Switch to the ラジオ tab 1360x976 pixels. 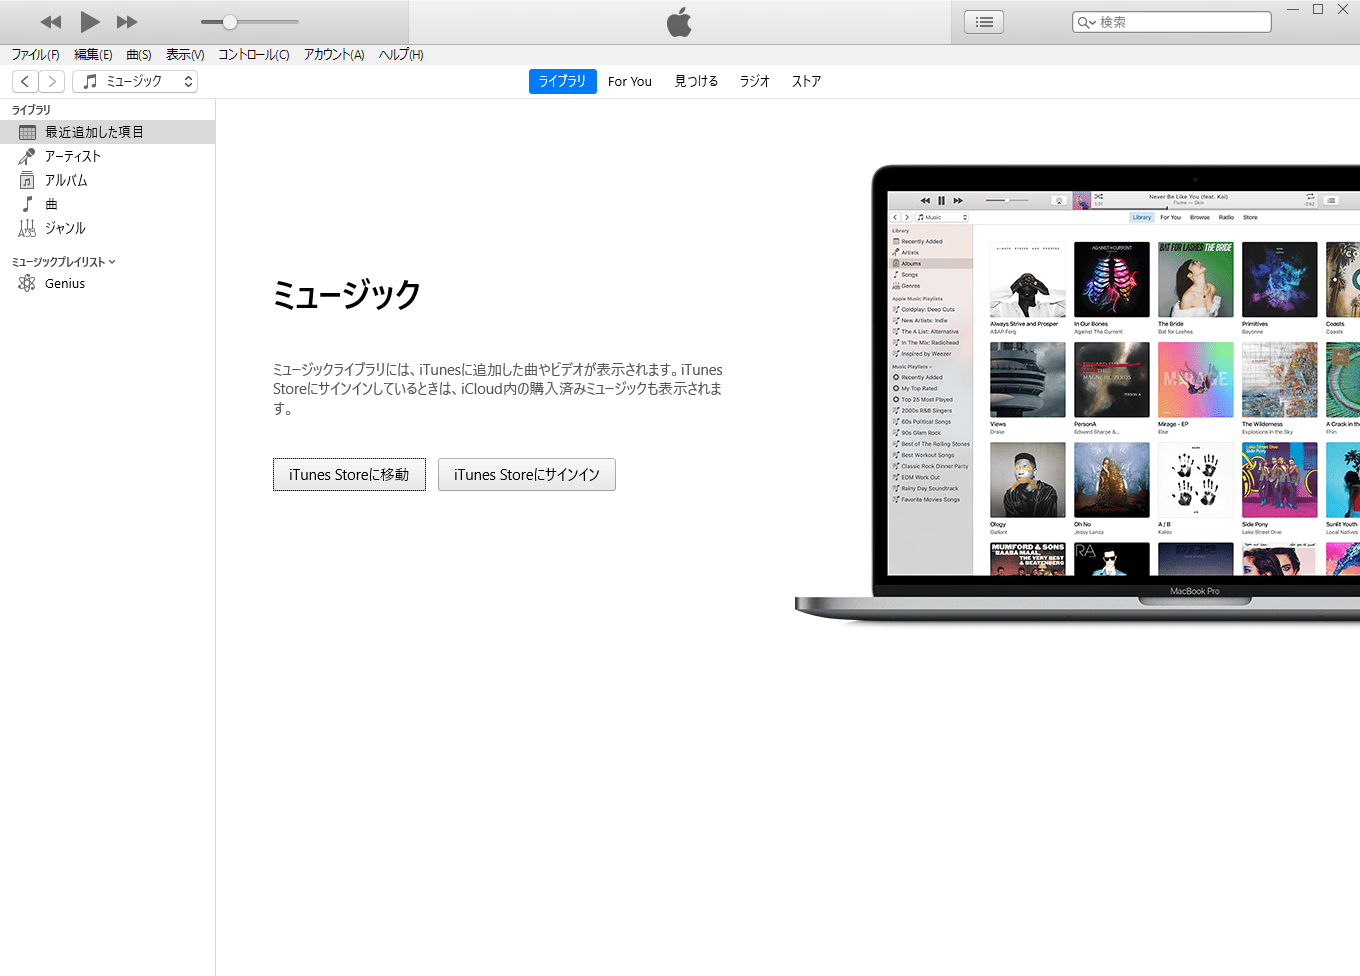coord(755,81)
